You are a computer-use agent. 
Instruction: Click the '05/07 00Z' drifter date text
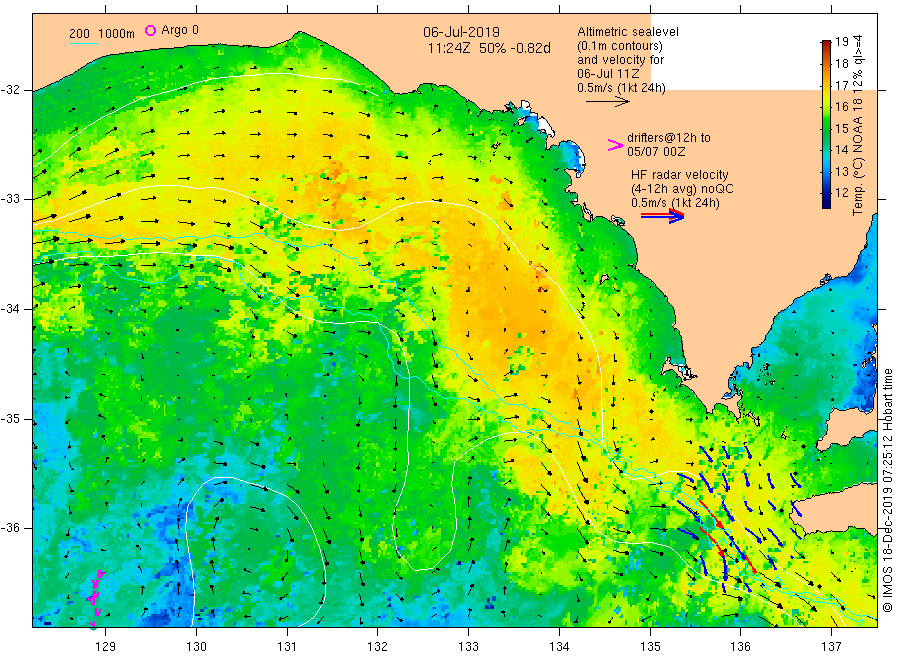[x=656, y=152]
